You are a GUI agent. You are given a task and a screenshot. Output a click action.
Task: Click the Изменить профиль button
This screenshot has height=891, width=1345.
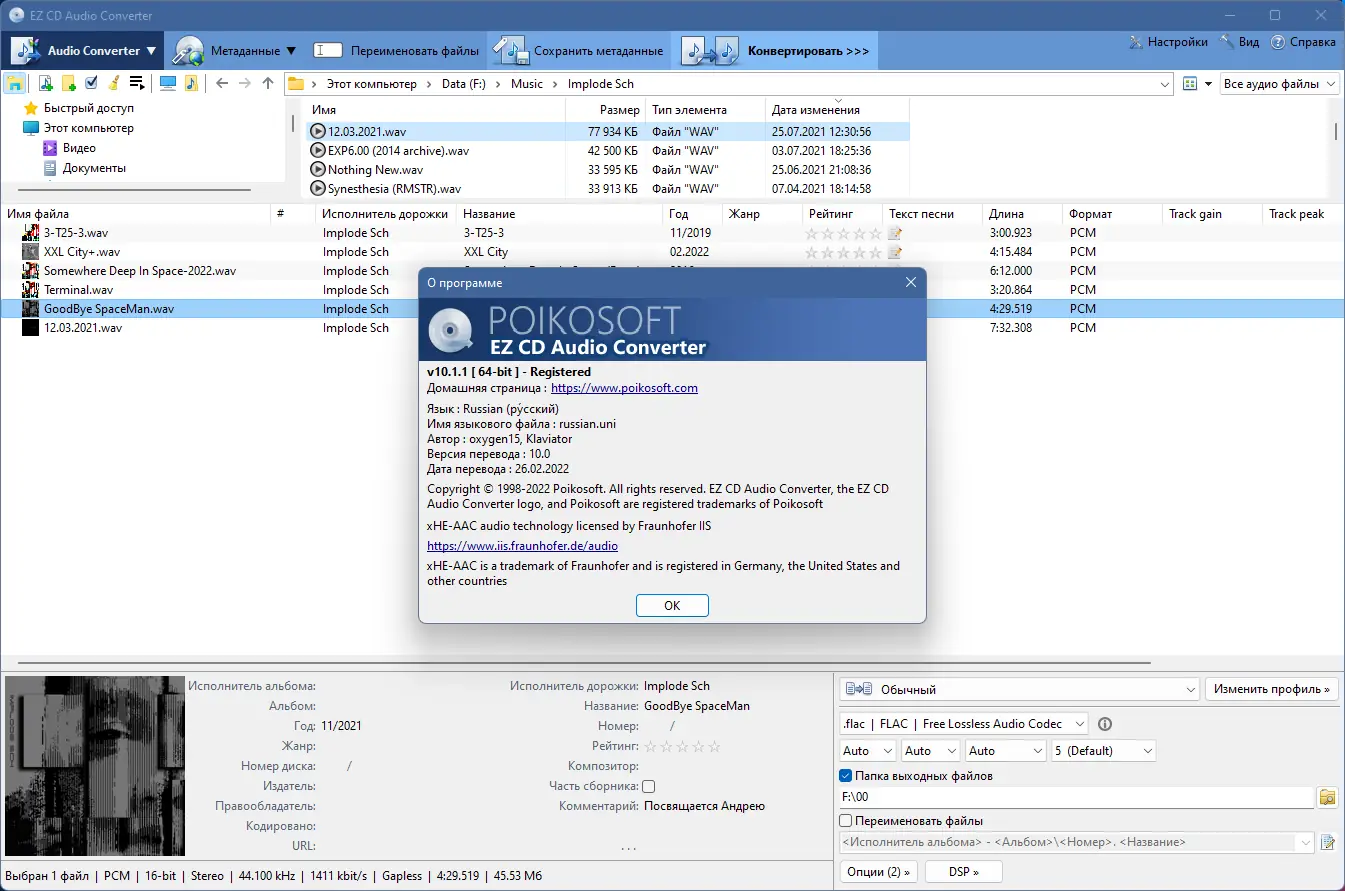click(1272, 689)
